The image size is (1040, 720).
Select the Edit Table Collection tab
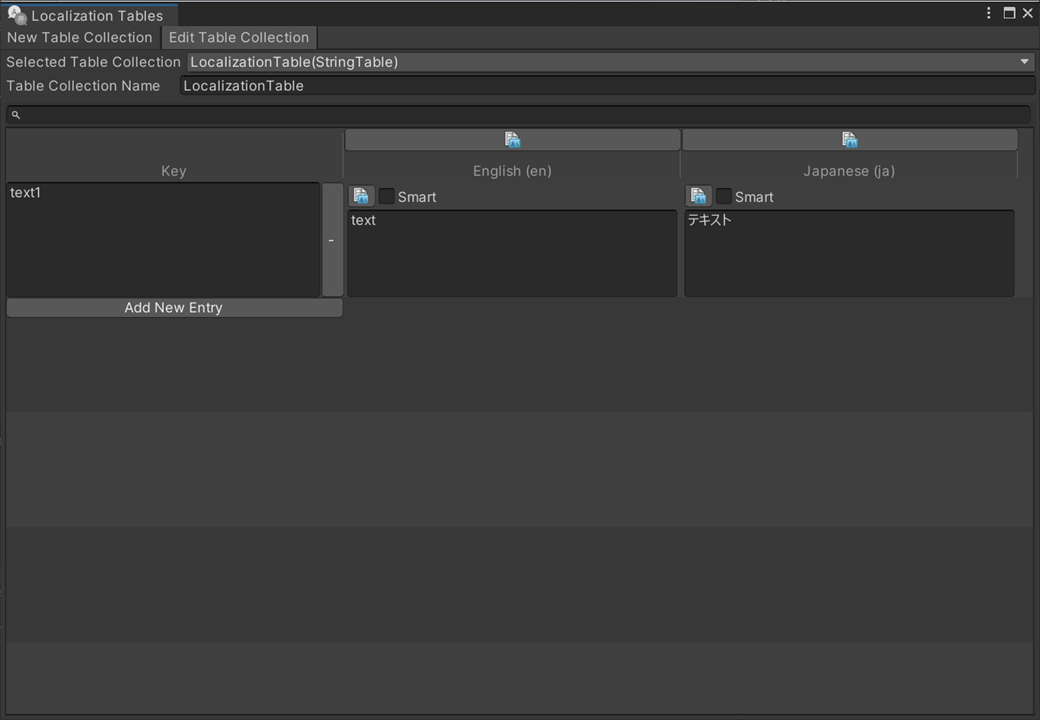(238, 37)
